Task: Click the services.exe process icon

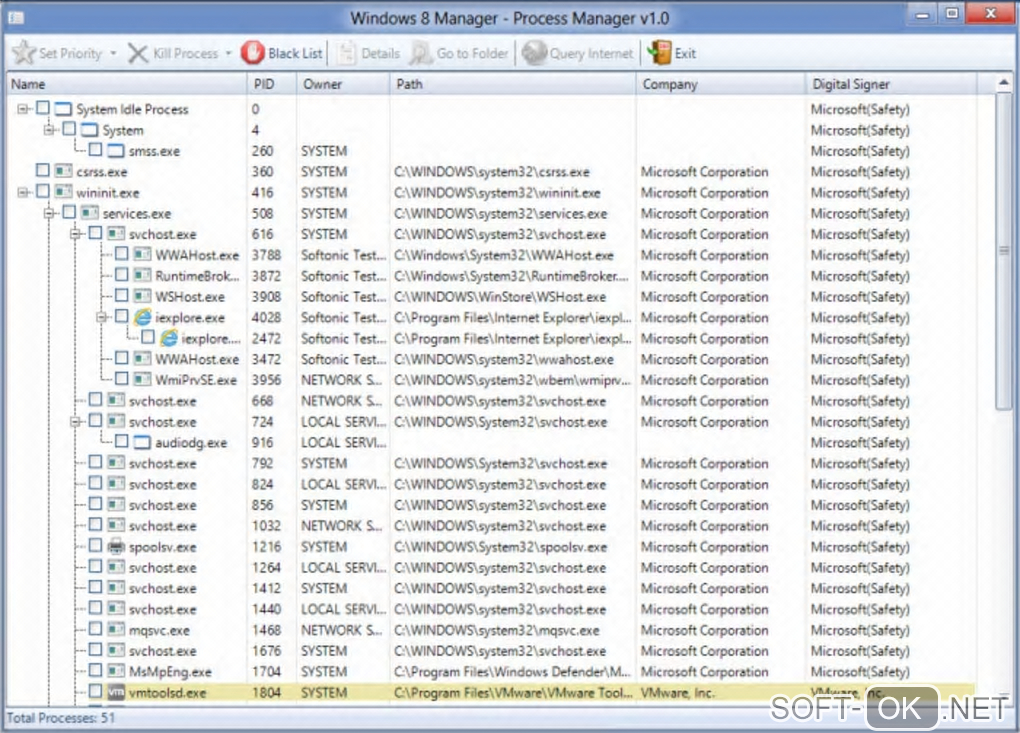Action: [x=90, y=213]
